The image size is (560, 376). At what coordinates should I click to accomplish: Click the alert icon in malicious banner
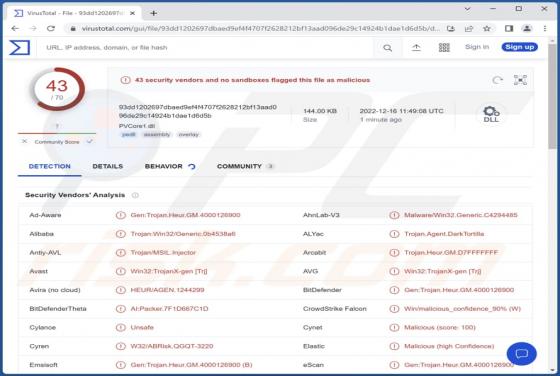coord(125,80)
